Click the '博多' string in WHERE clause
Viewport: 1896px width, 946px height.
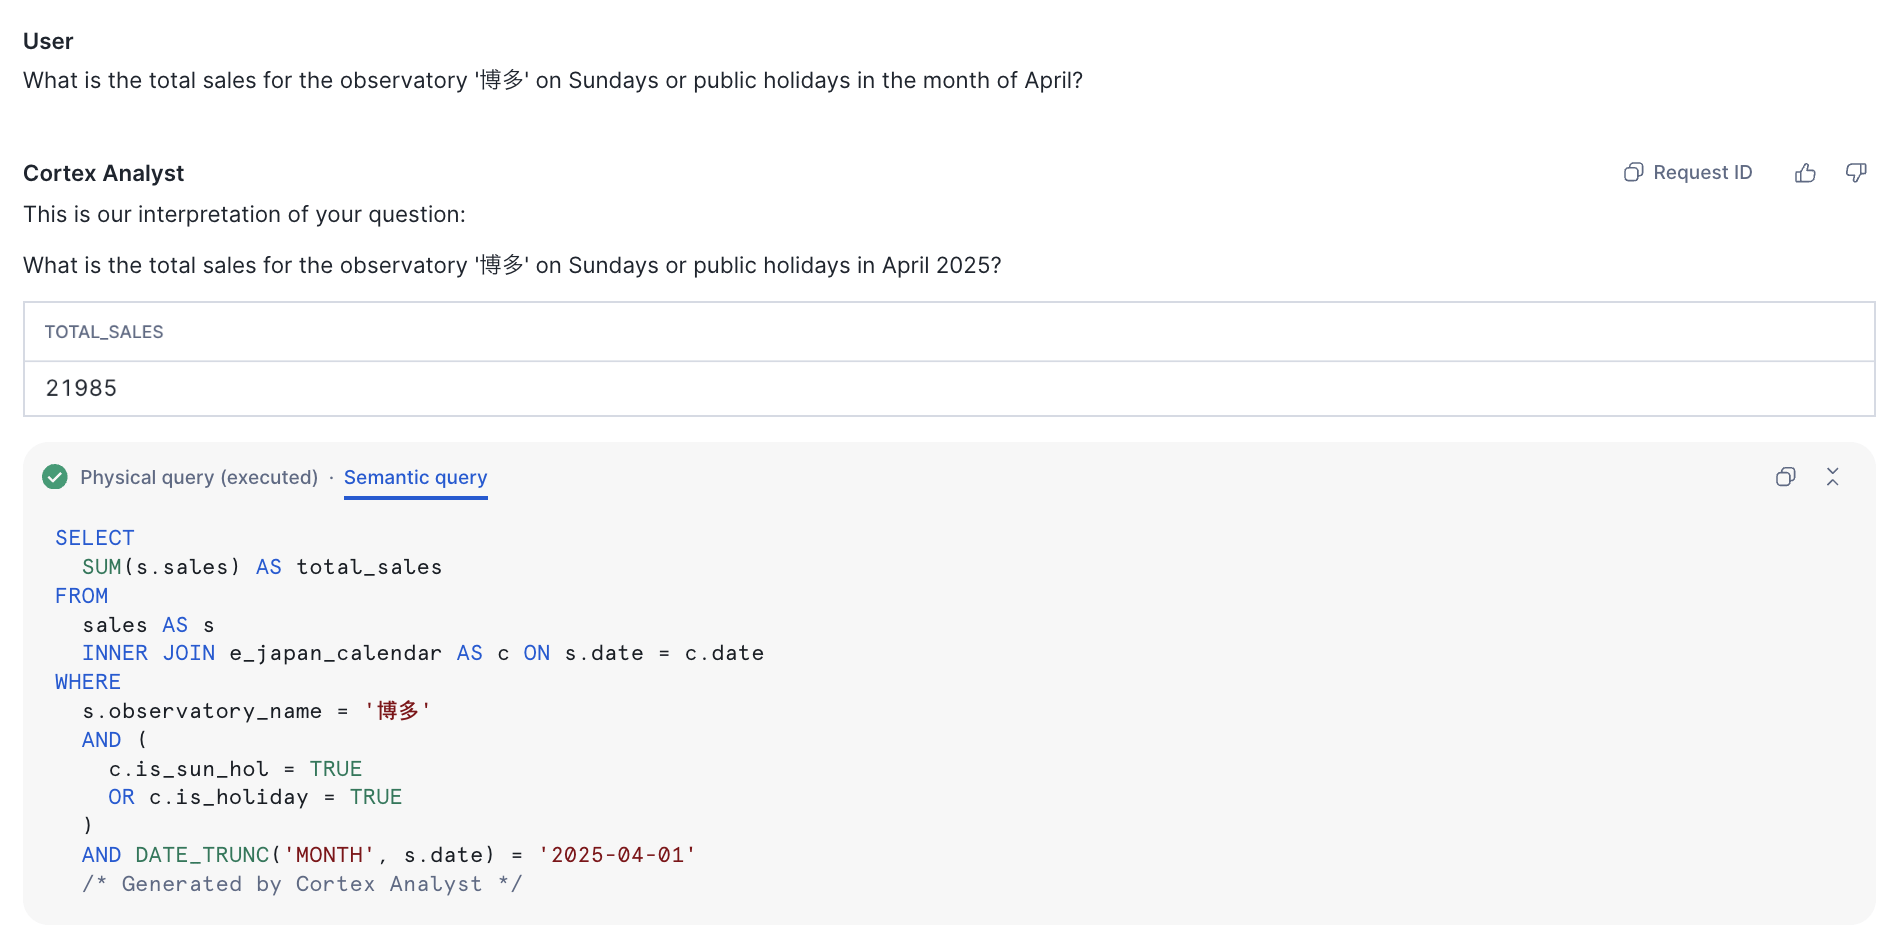tap(398, 711)
